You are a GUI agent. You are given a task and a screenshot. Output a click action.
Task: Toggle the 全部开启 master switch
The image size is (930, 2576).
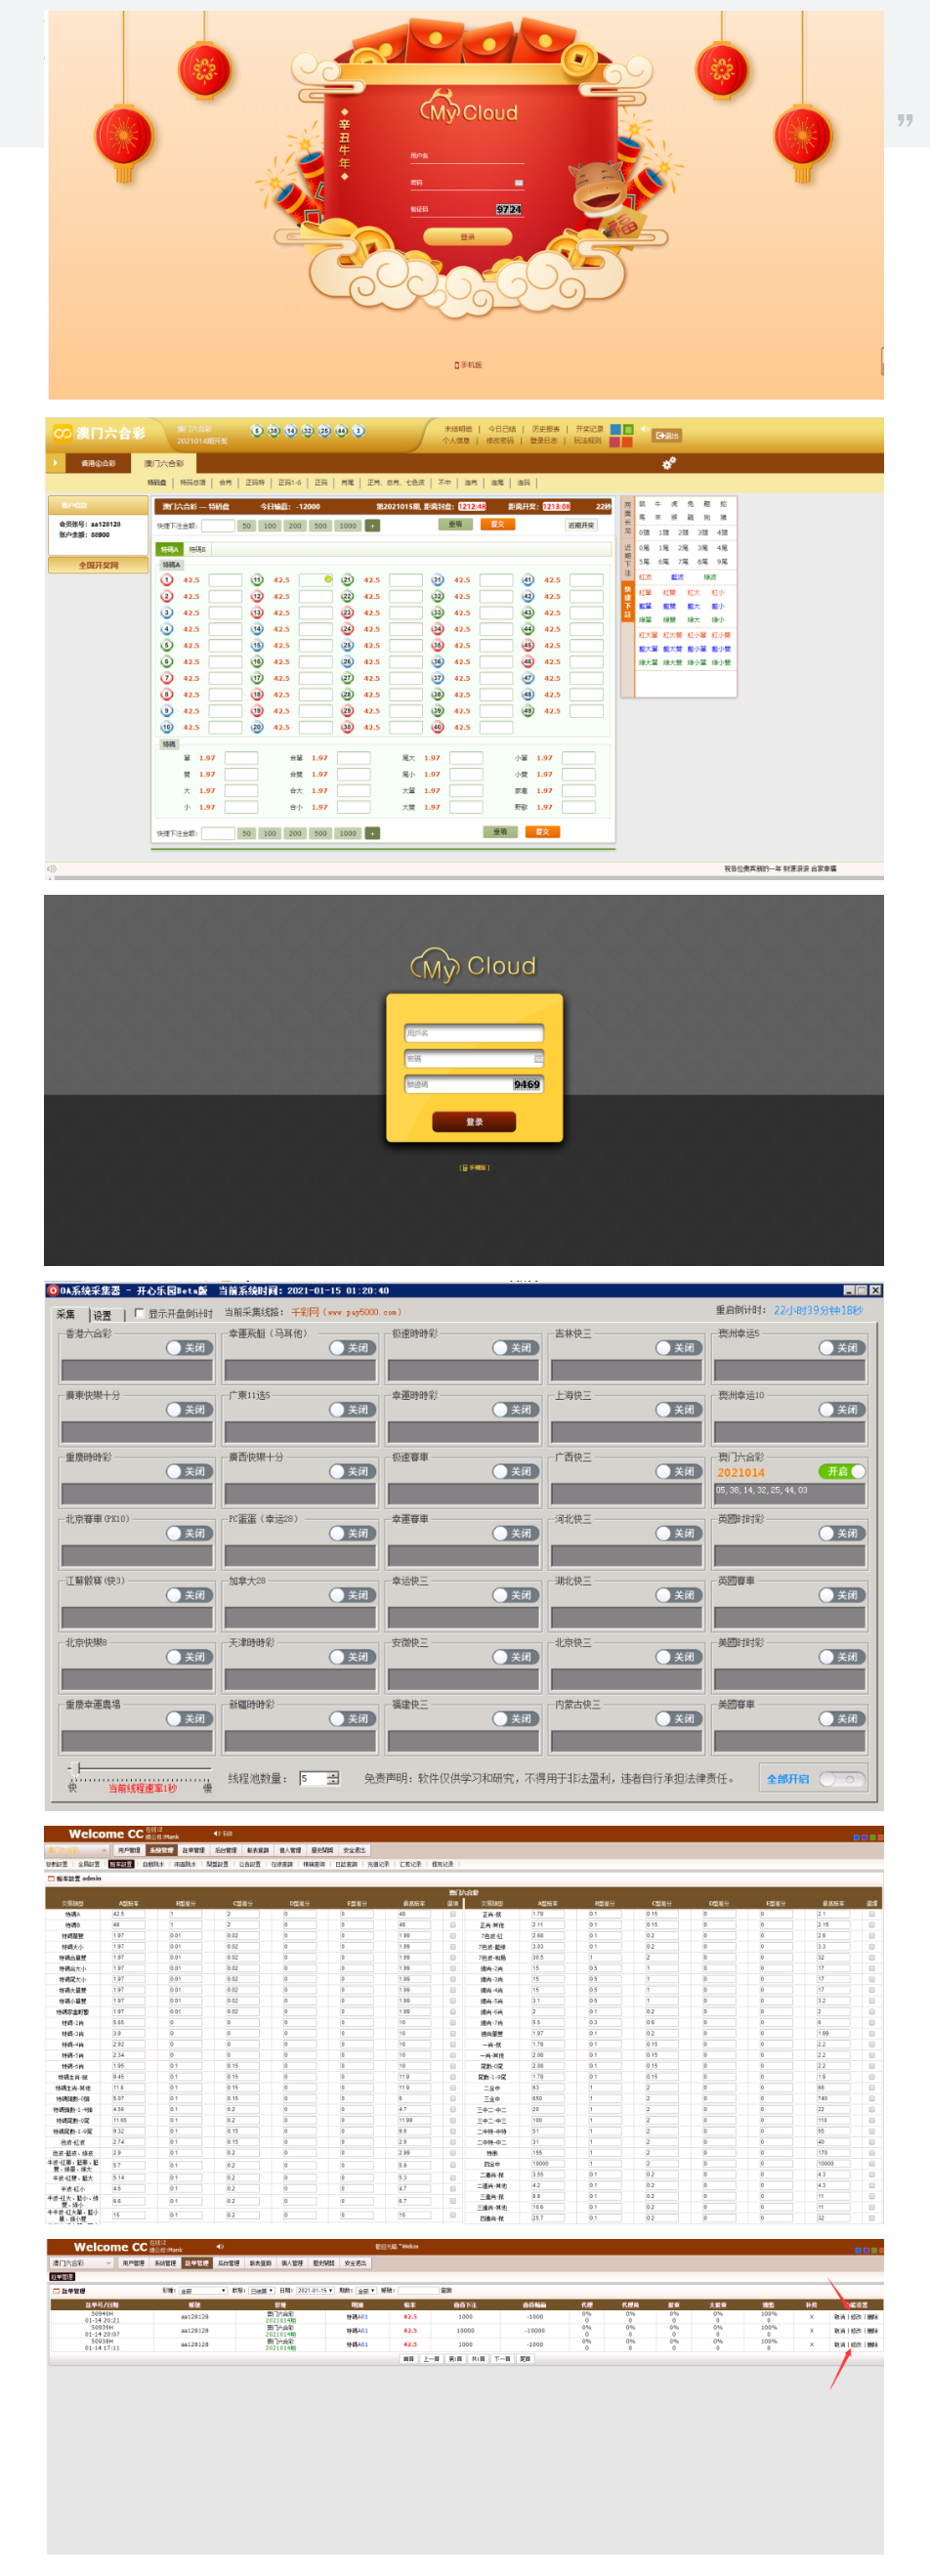tap(841, 1779)
